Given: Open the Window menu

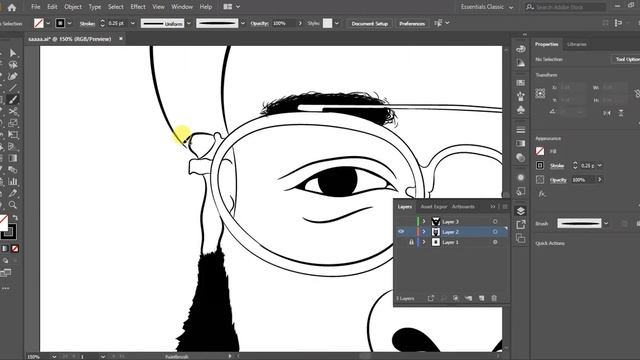Looking at the screenshot, I should [182, 7].
